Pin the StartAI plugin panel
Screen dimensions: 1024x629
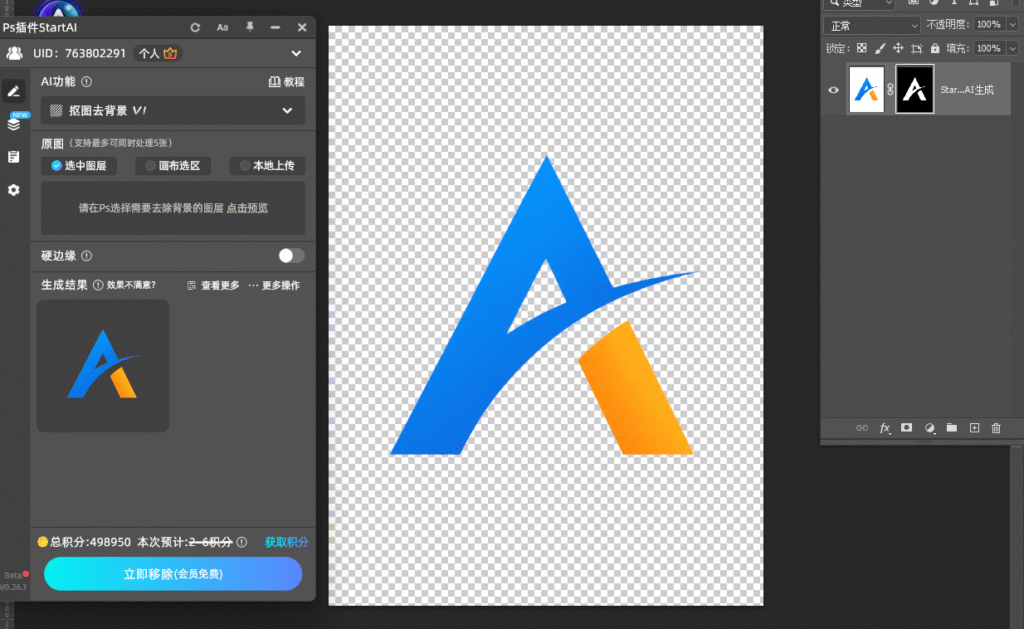[x=249, y=27]
